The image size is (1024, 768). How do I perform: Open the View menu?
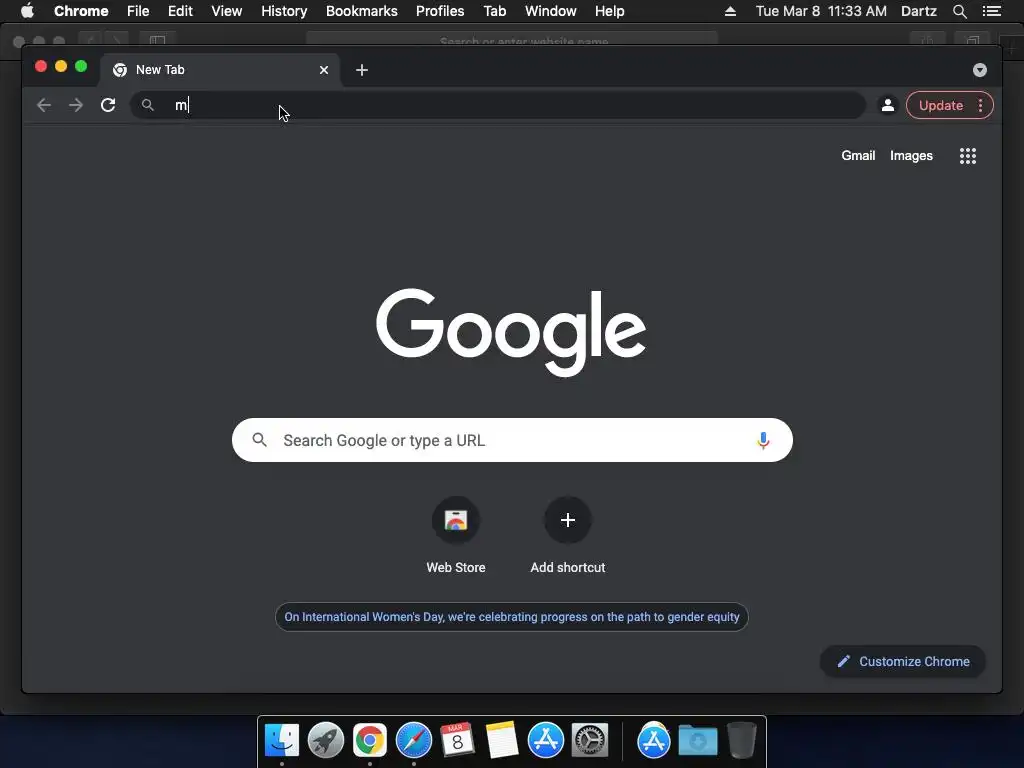tap(227, 11)
